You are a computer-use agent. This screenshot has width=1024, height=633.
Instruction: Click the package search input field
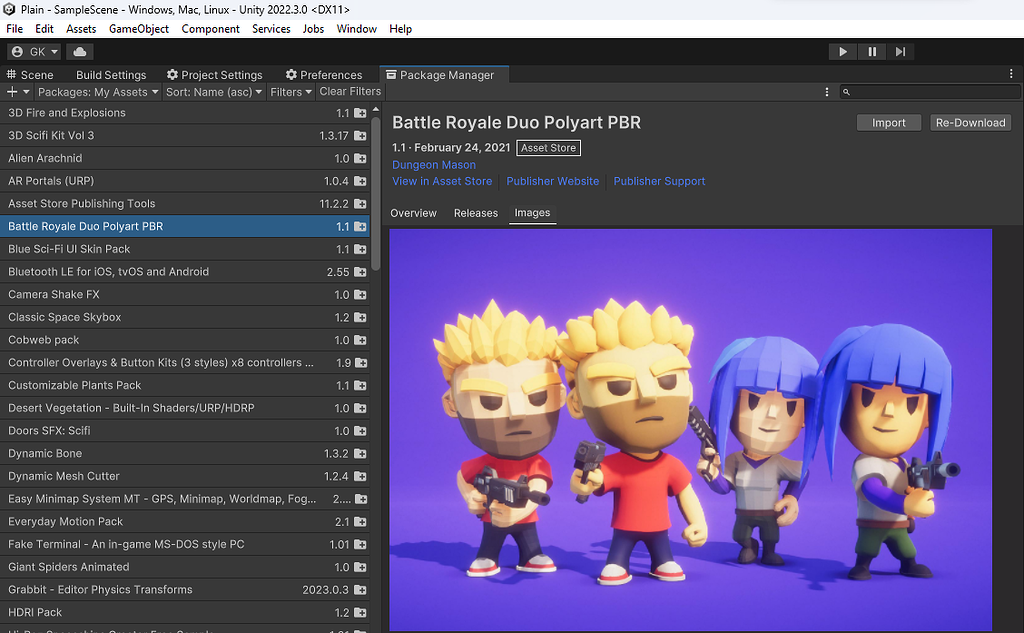(x=930, y=92)
